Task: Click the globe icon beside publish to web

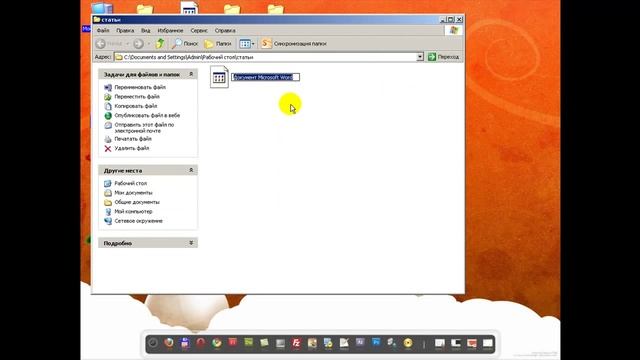Action: pyautogui.click(x=108, y=116)
